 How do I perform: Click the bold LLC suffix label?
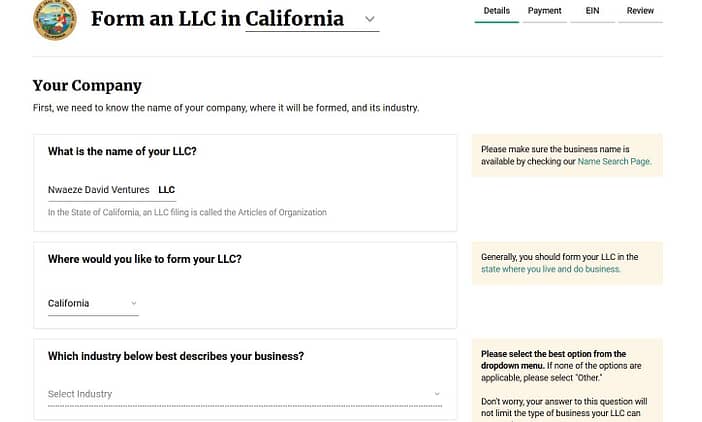167,190
